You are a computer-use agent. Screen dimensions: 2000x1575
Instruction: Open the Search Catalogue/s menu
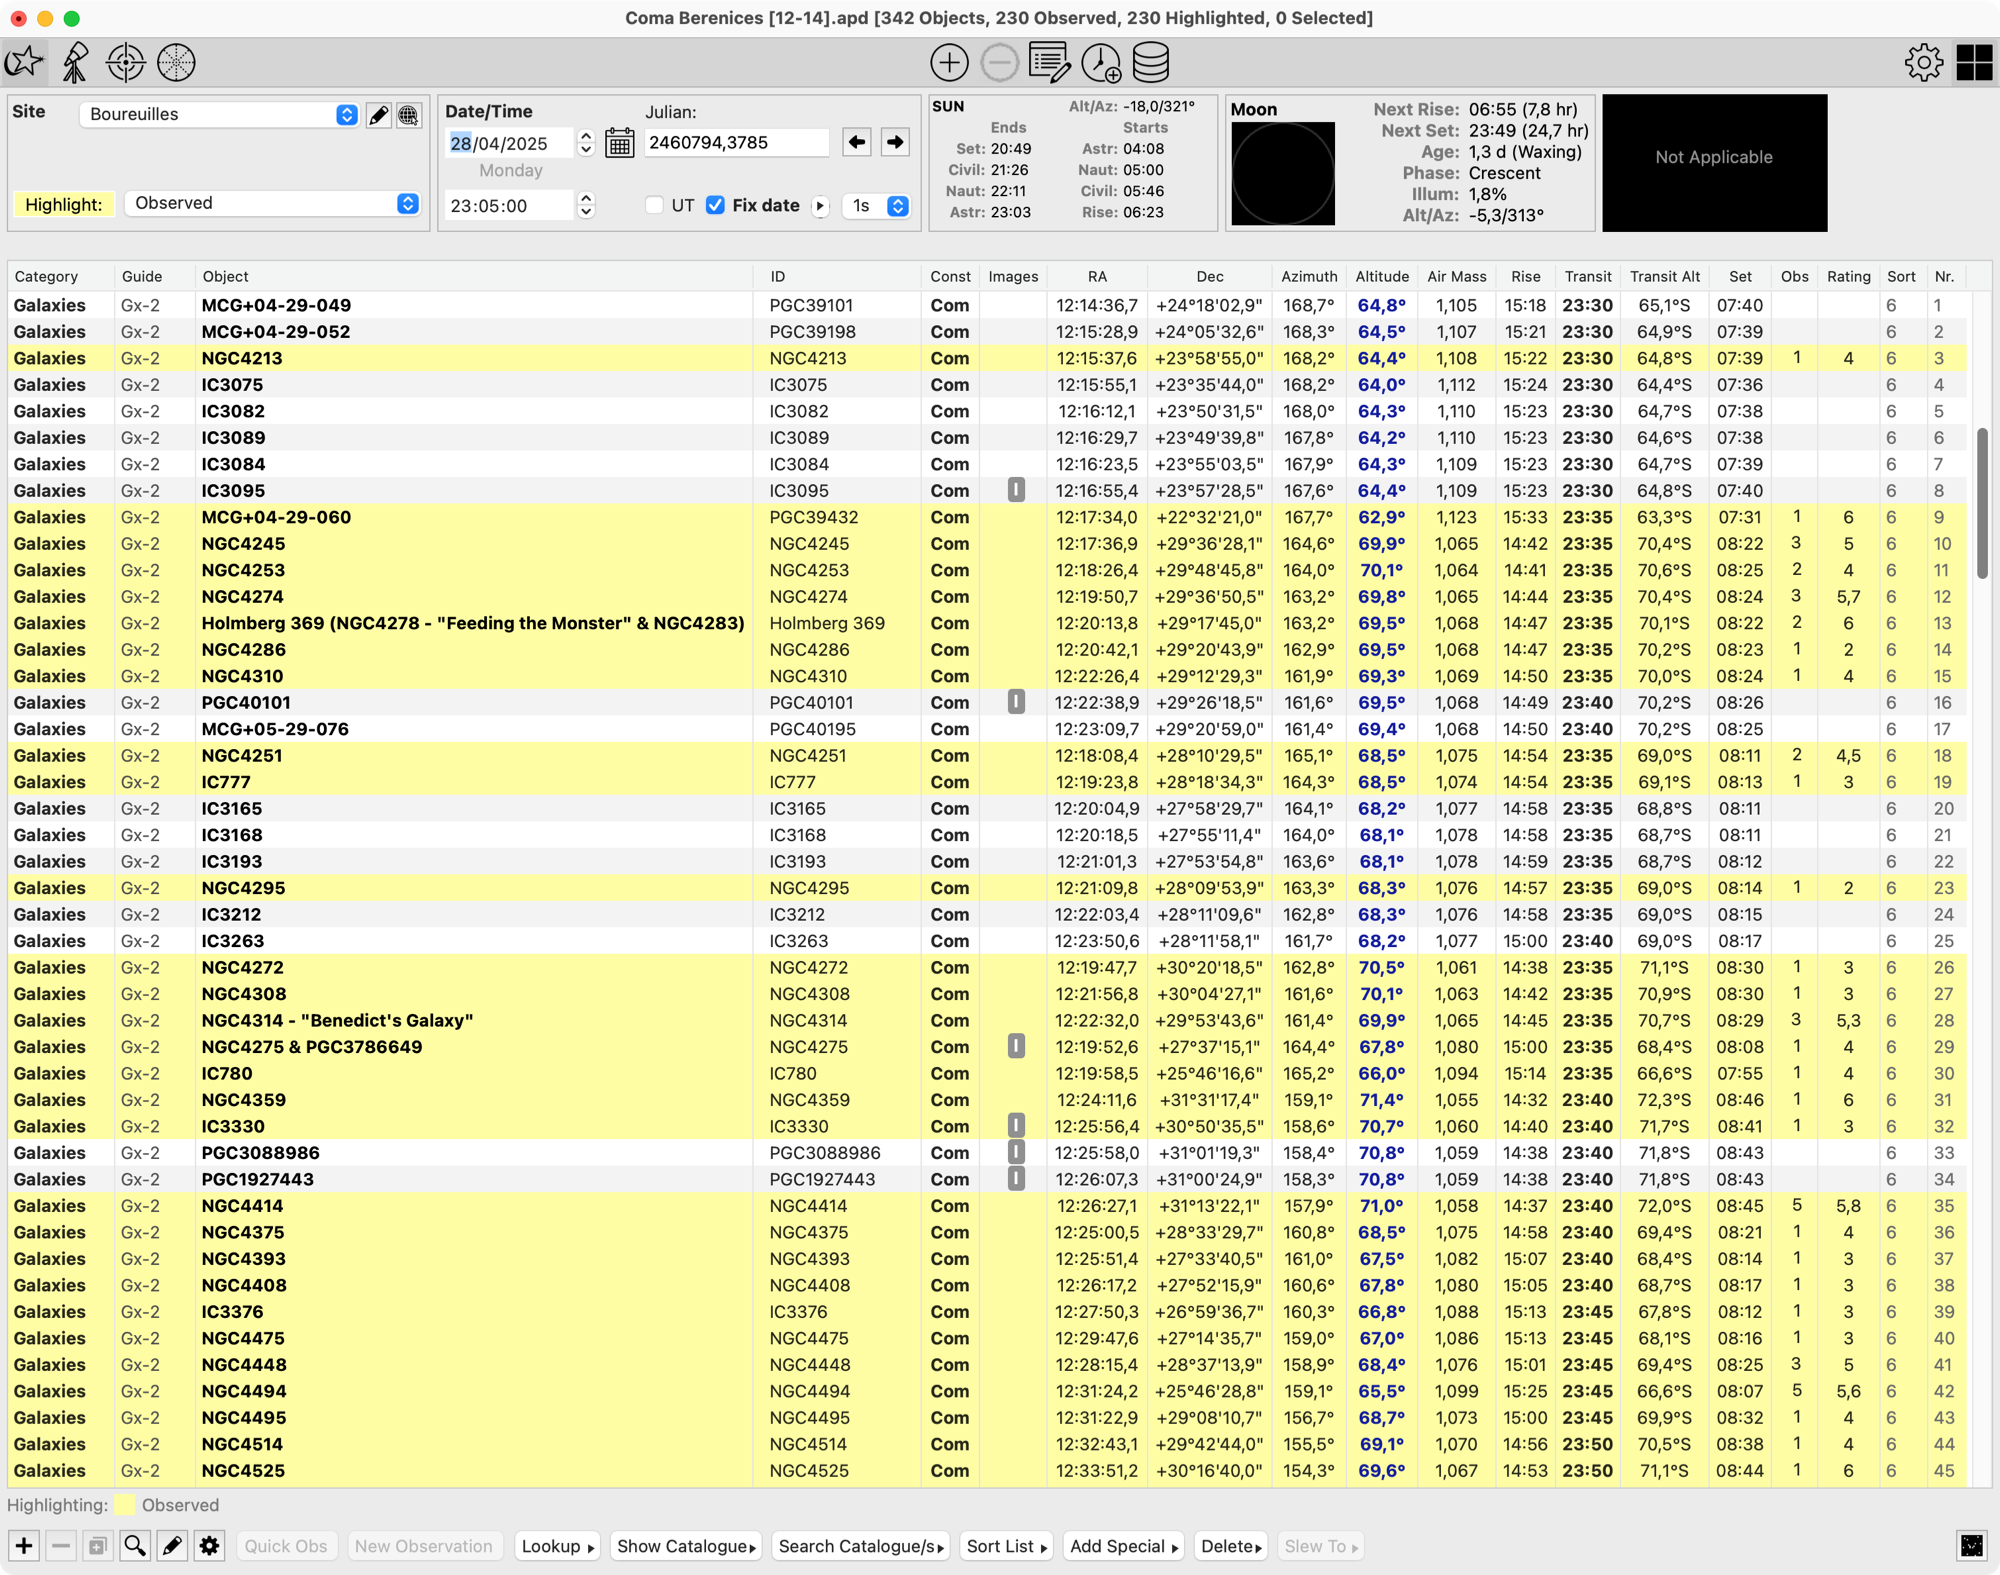click(861, 1546)
